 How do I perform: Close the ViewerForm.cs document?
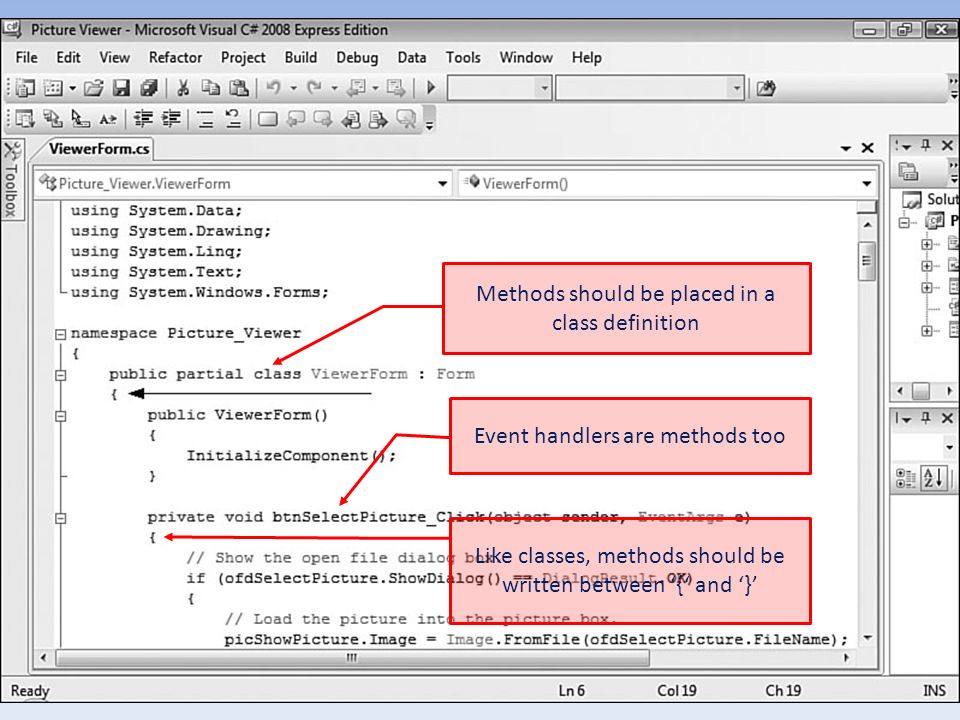pyautogui.click(x=868, y=148)
